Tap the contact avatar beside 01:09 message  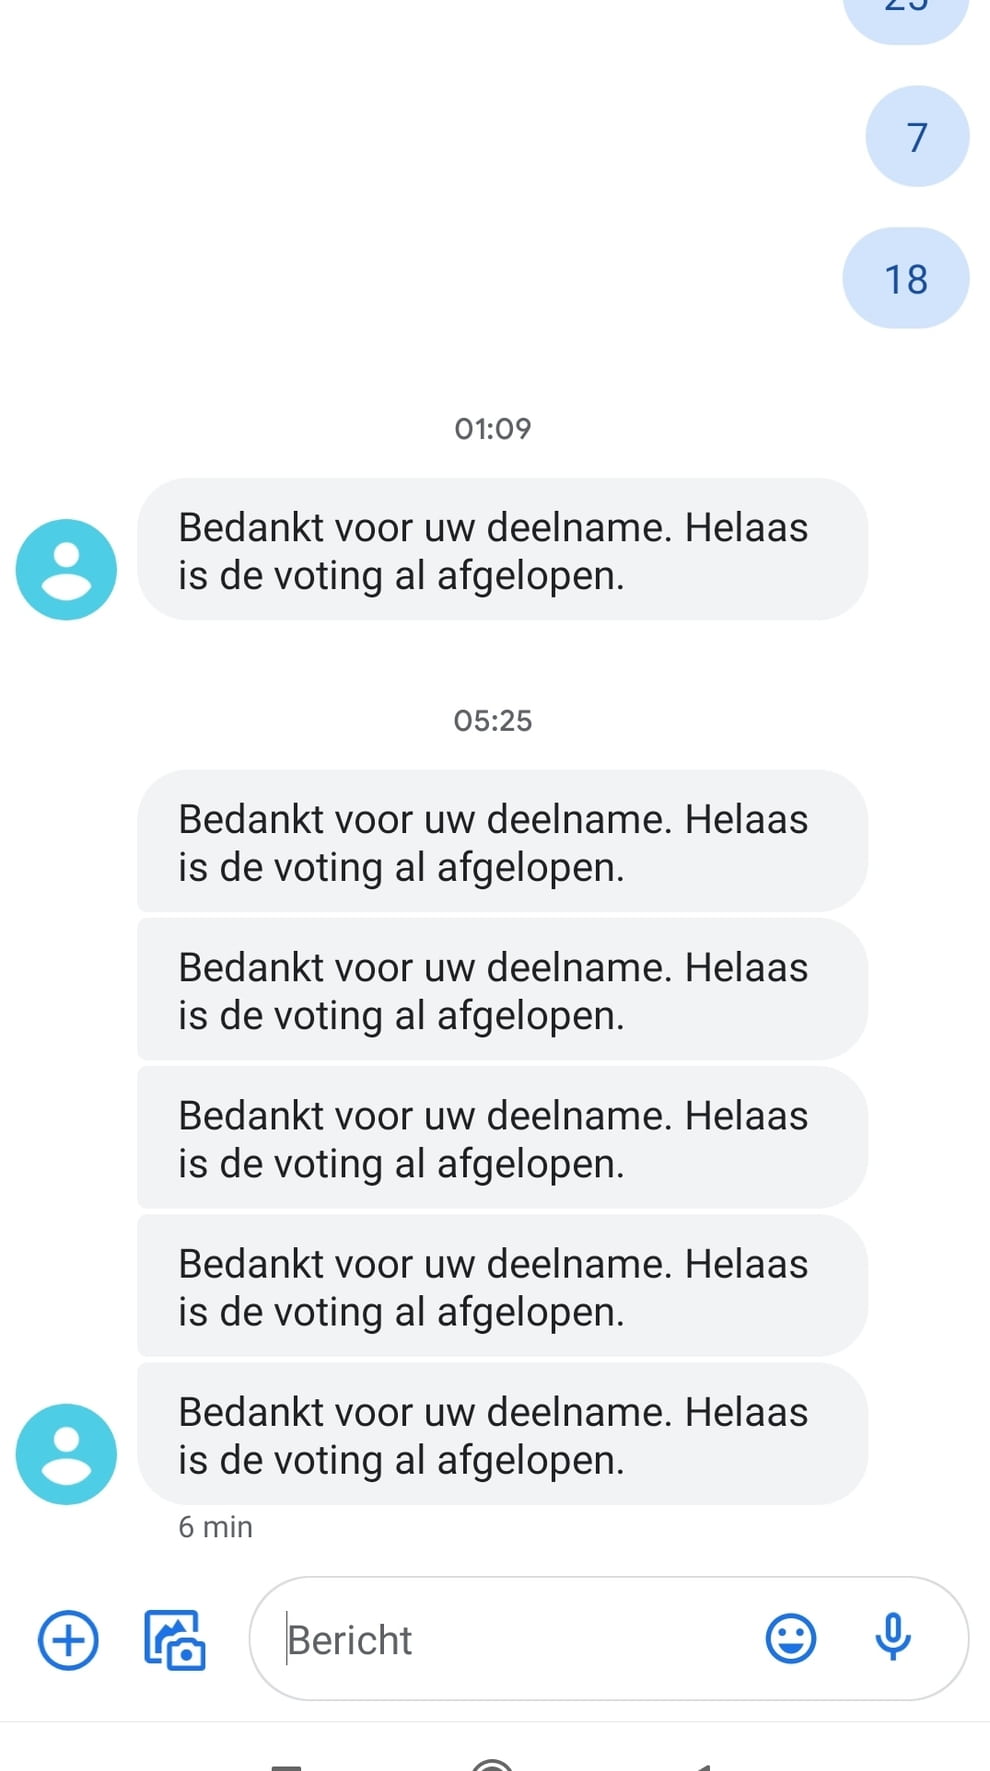pos(66,569)
